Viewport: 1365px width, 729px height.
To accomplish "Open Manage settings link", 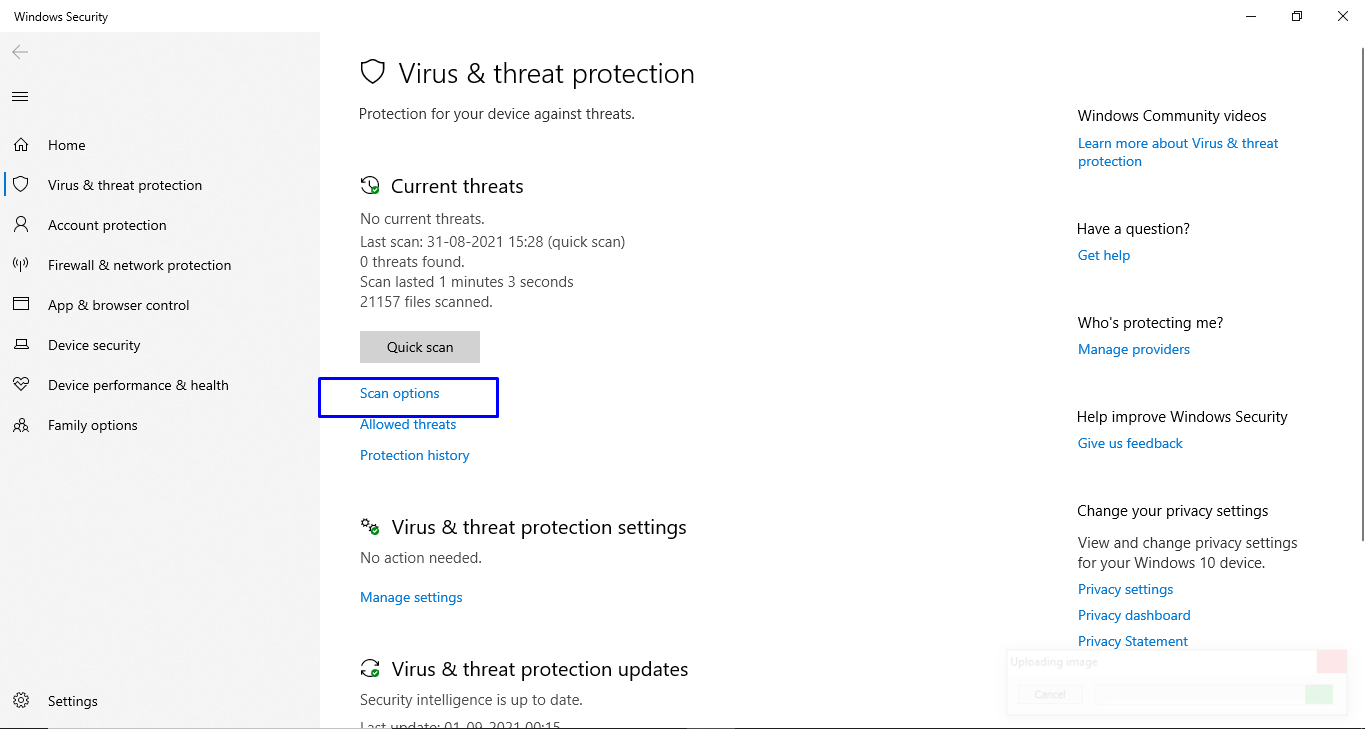I will click(x=411, y=597).
